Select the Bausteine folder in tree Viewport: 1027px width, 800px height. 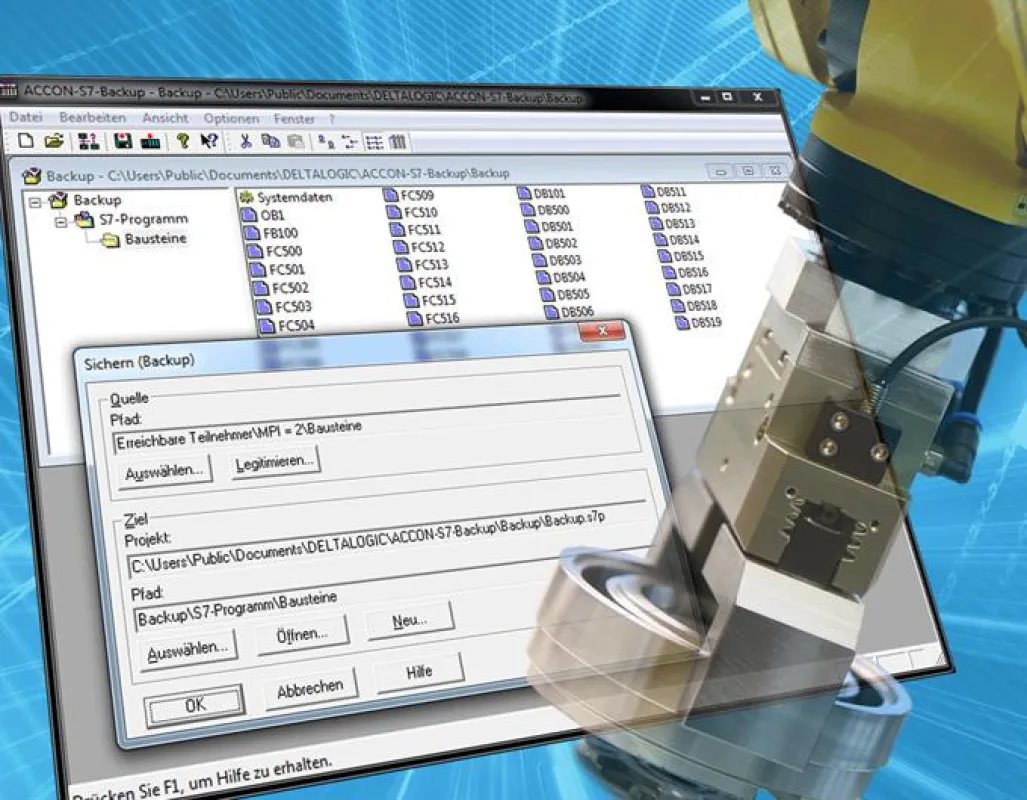pyautogui.click(x=145, y=239)
